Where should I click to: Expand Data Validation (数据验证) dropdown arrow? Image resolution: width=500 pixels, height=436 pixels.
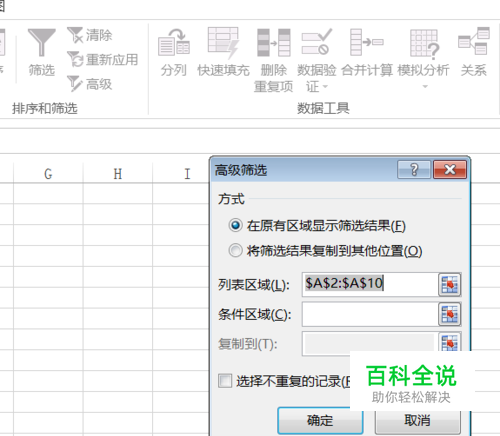[325, 87]
